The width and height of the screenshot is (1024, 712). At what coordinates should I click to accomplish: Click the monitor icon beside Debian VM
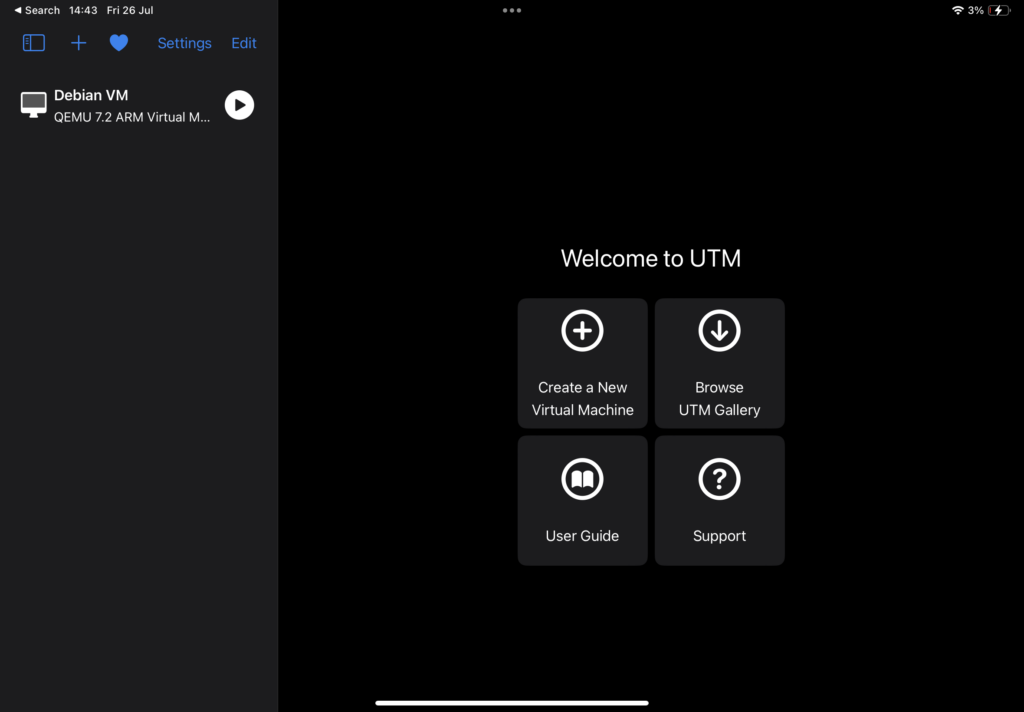point(34,105)
